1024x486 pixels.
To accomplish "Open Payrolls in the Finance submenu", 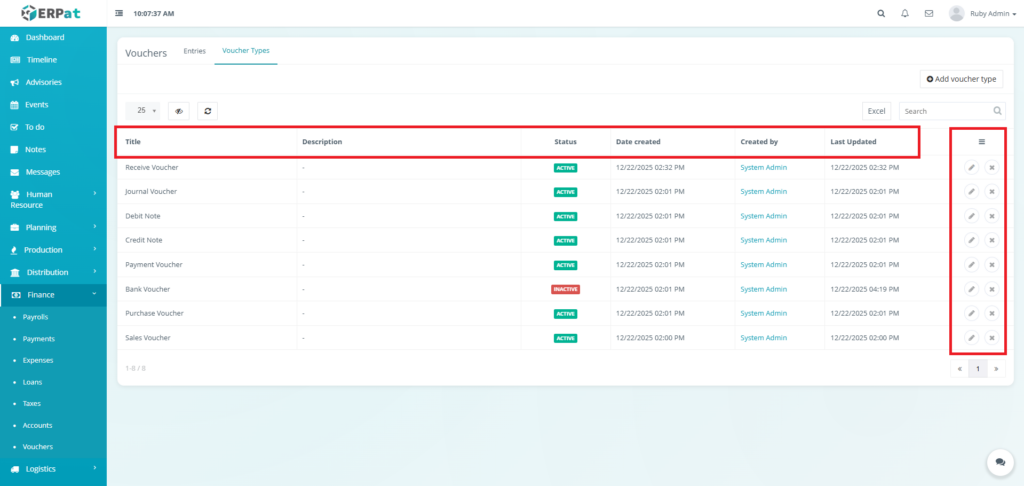I will click(x=35, y=316).
